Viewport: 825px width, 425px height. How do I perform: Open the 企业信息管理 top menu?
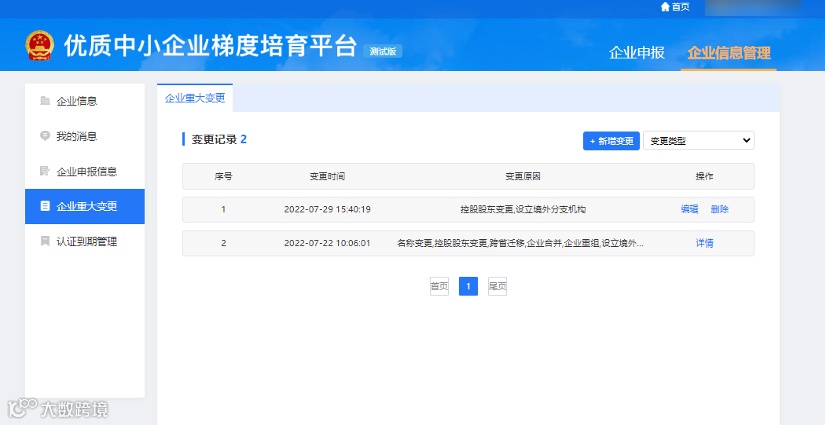tap(729, 53)
